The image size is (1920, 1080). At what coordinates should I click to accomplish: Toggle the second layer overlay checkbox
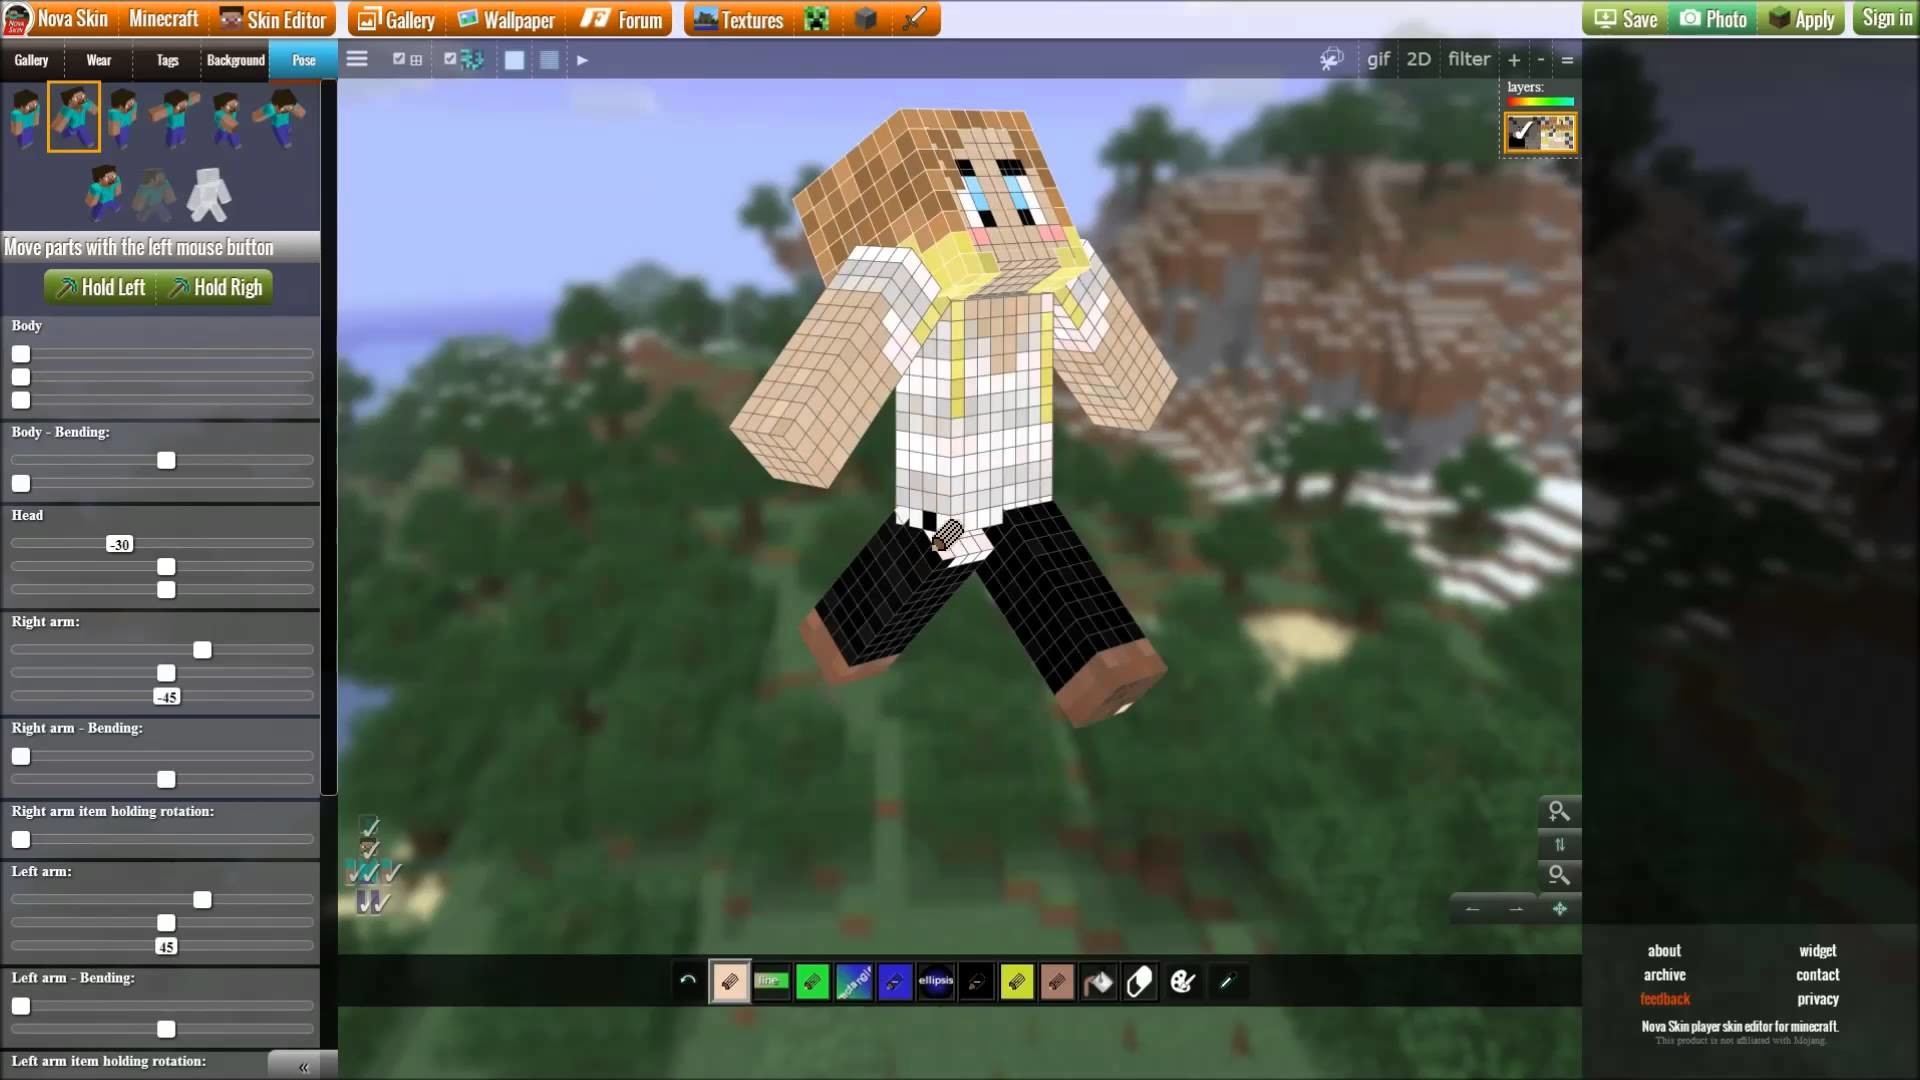450,59
